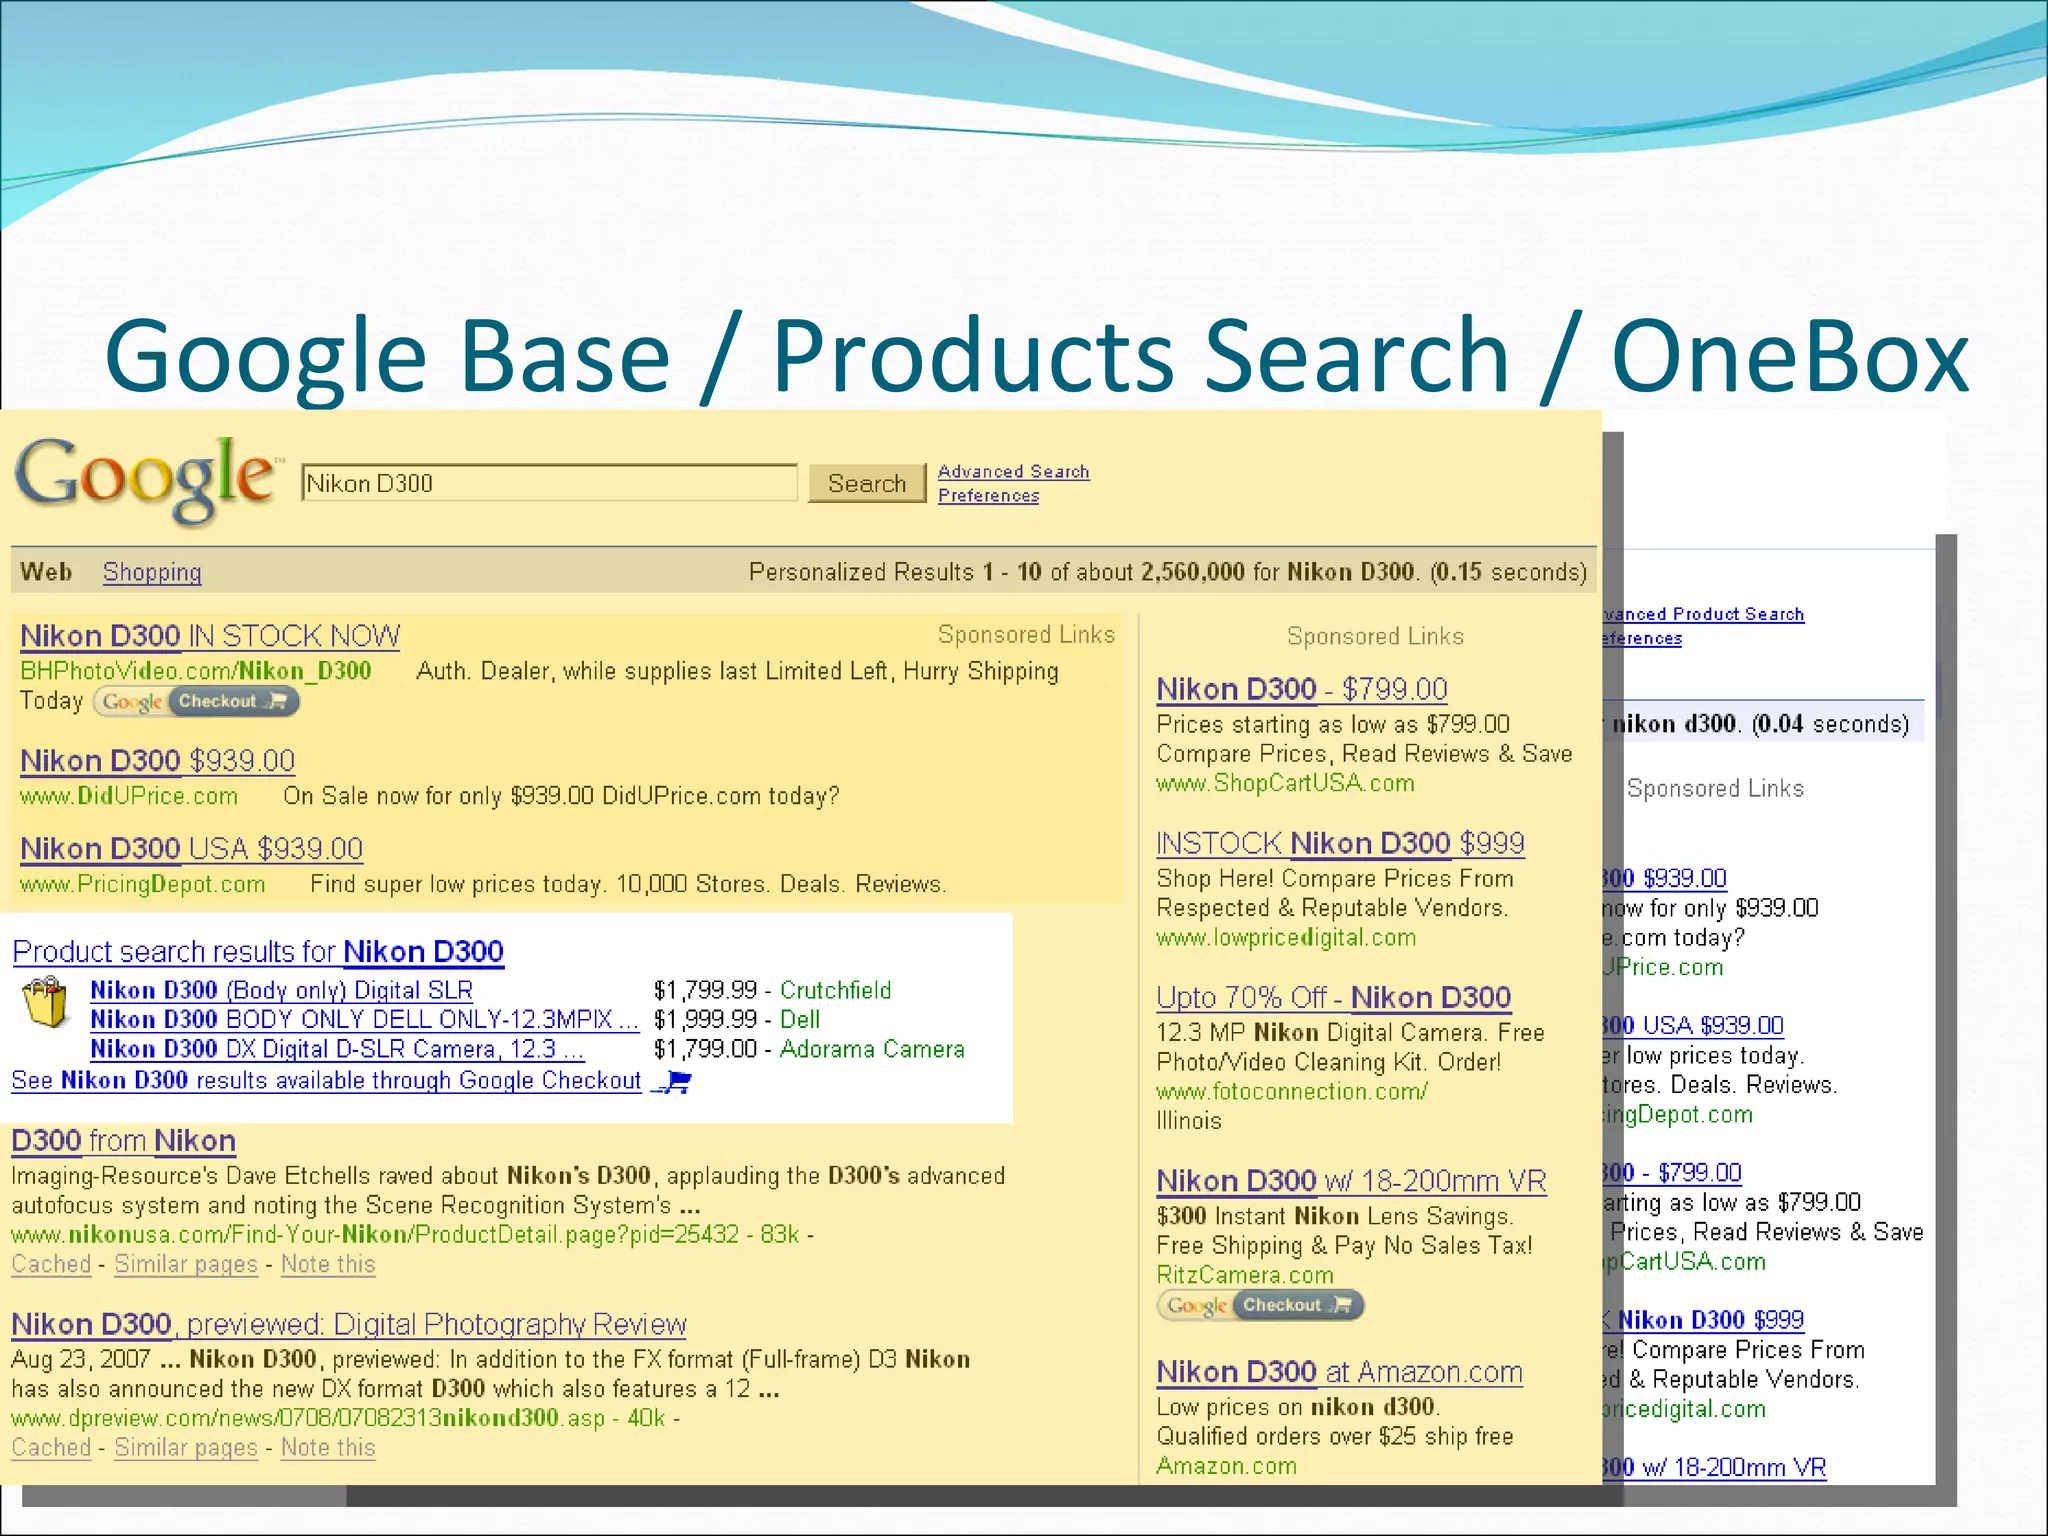Click BHPhotoVideo.com/Nikon_D300 URL text
This screenshot has width=2048, height=1536.
pyautogui.click(x=196, y=671)
